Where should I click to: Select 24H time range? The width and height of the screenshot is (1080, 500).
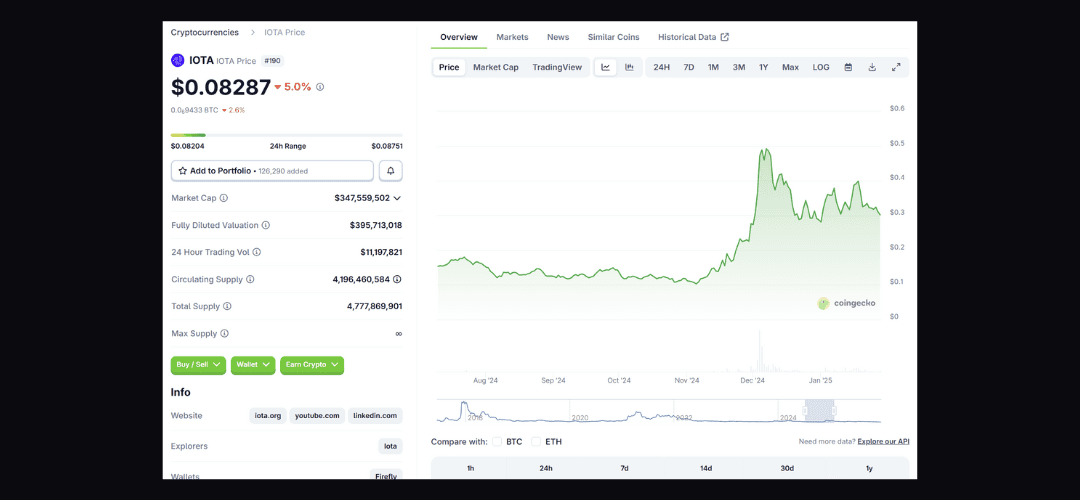click(661, 67)
